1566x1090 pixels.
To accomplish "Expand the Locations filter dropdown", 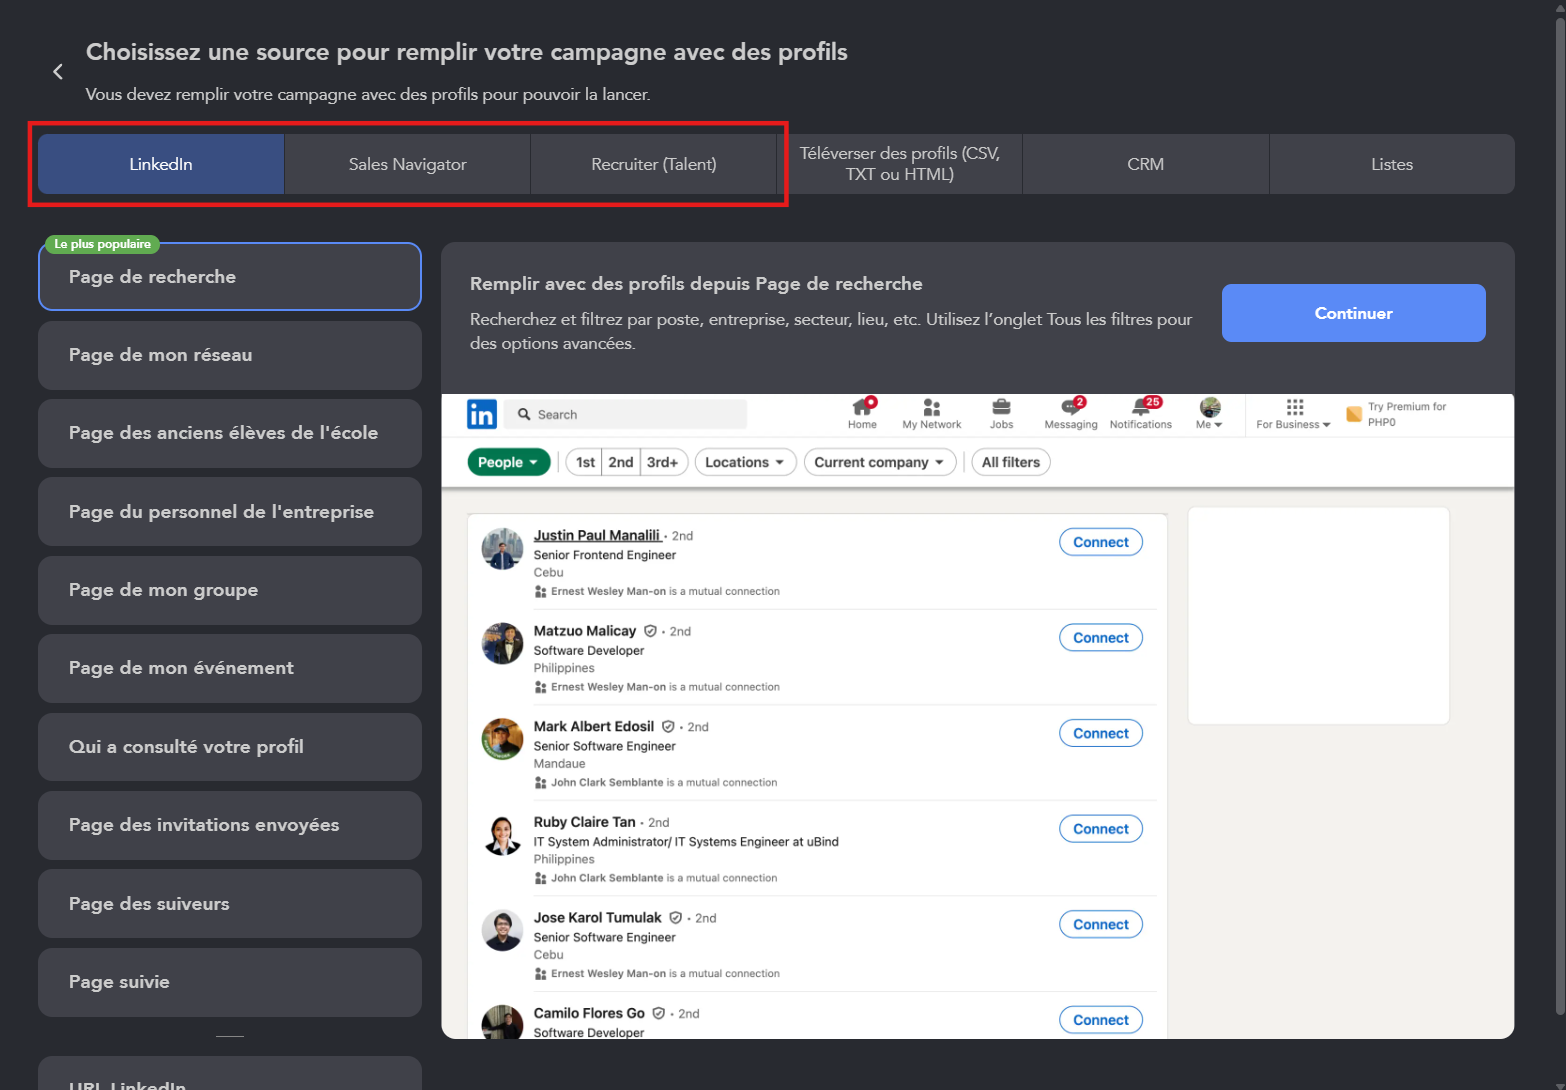I will click(x=746, y=462).
